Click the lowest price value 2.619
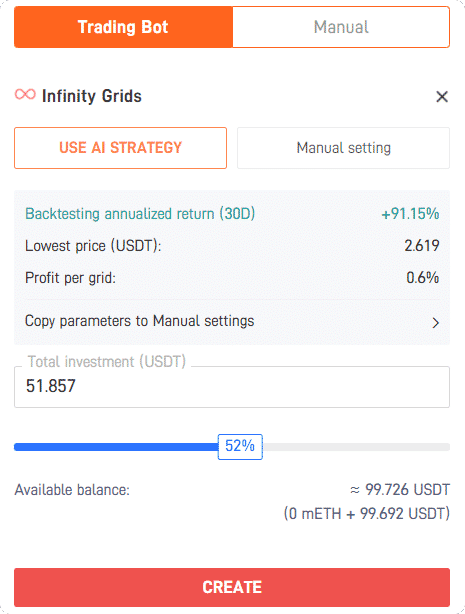 (x=422, y=246)
